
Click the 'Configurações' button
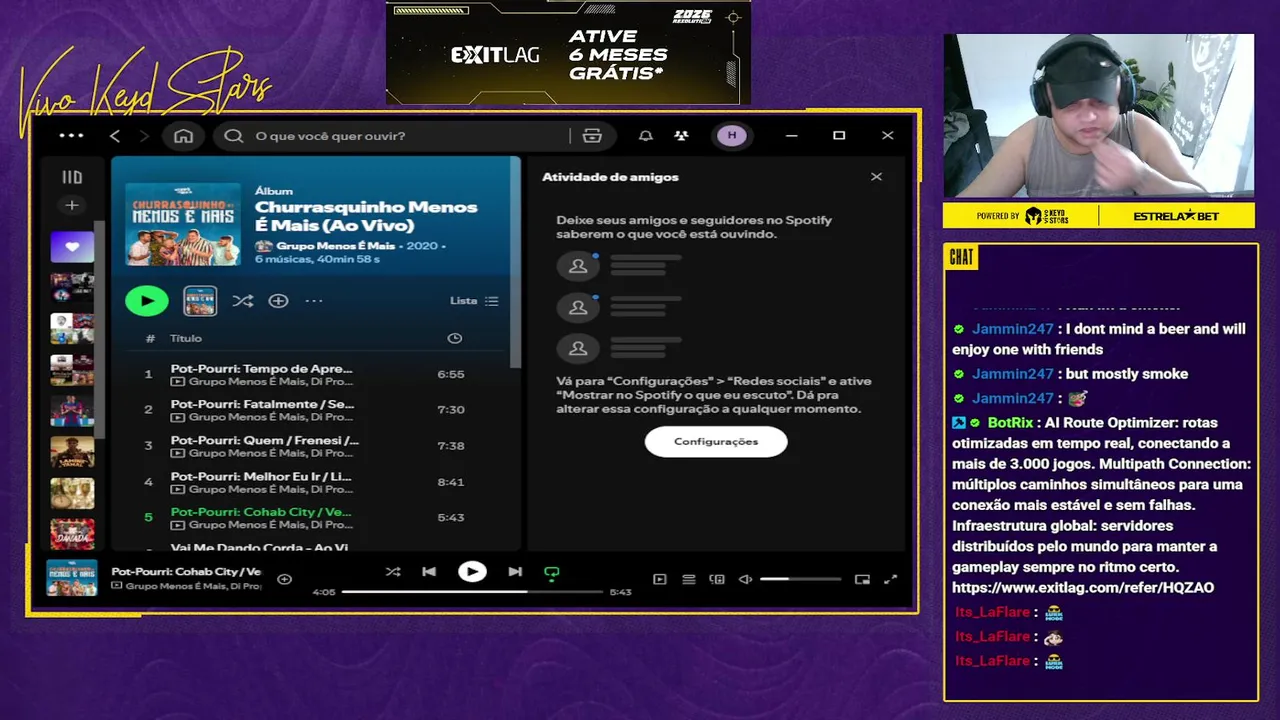[x=716, y=441]
